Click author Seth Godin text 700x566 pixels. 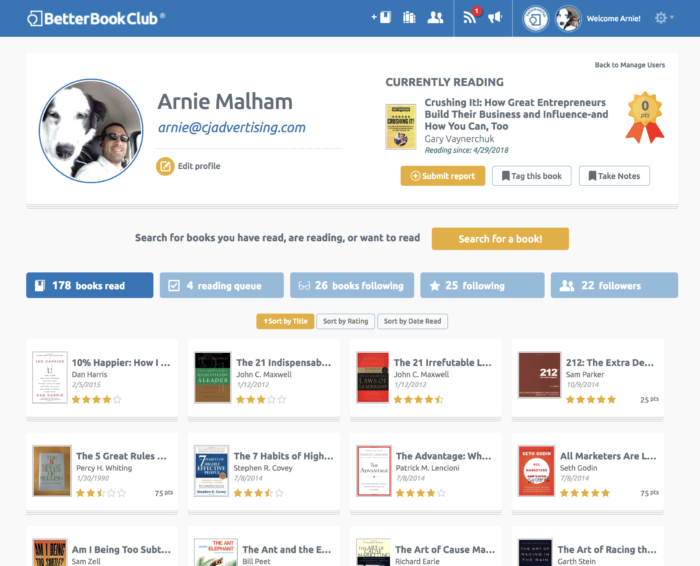pos(579,468)
